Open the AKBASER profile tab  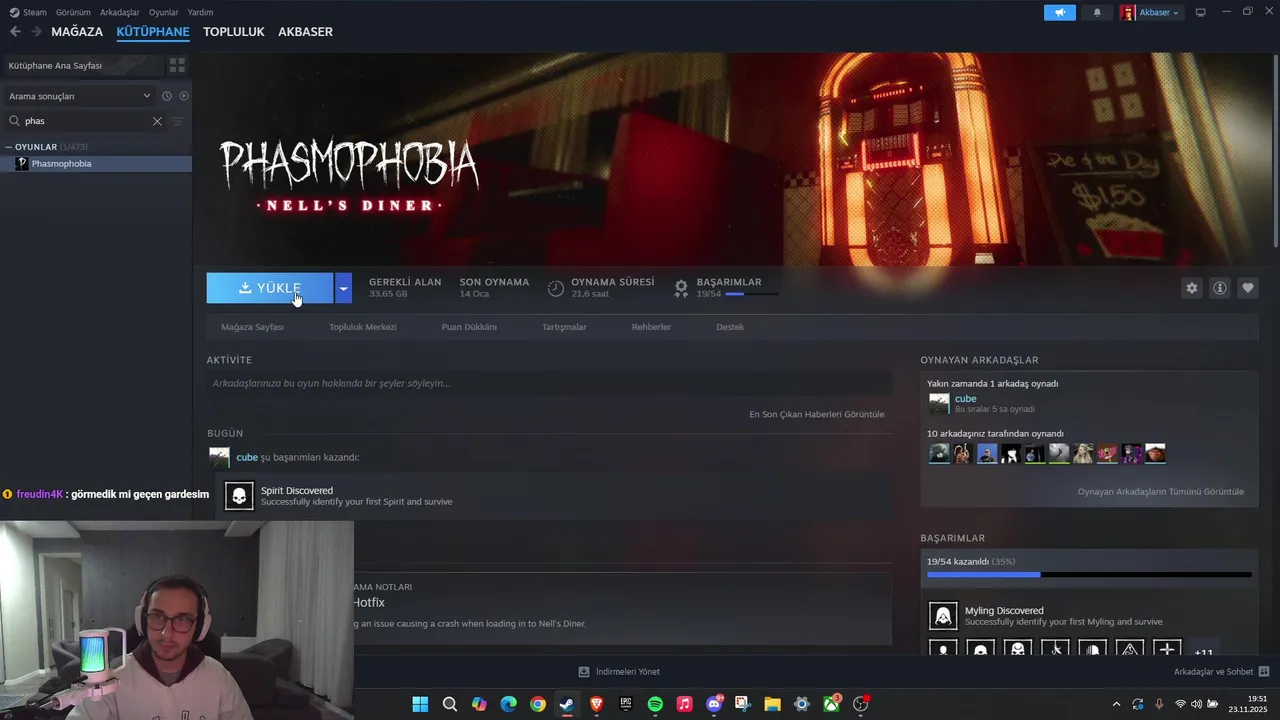[x=305, y=32]
